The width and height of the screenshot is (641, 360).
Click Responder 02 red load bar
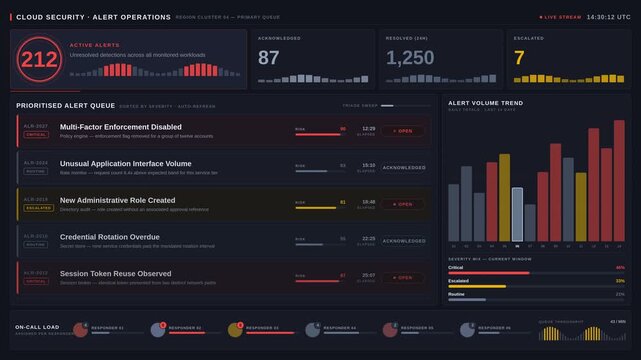187,333
